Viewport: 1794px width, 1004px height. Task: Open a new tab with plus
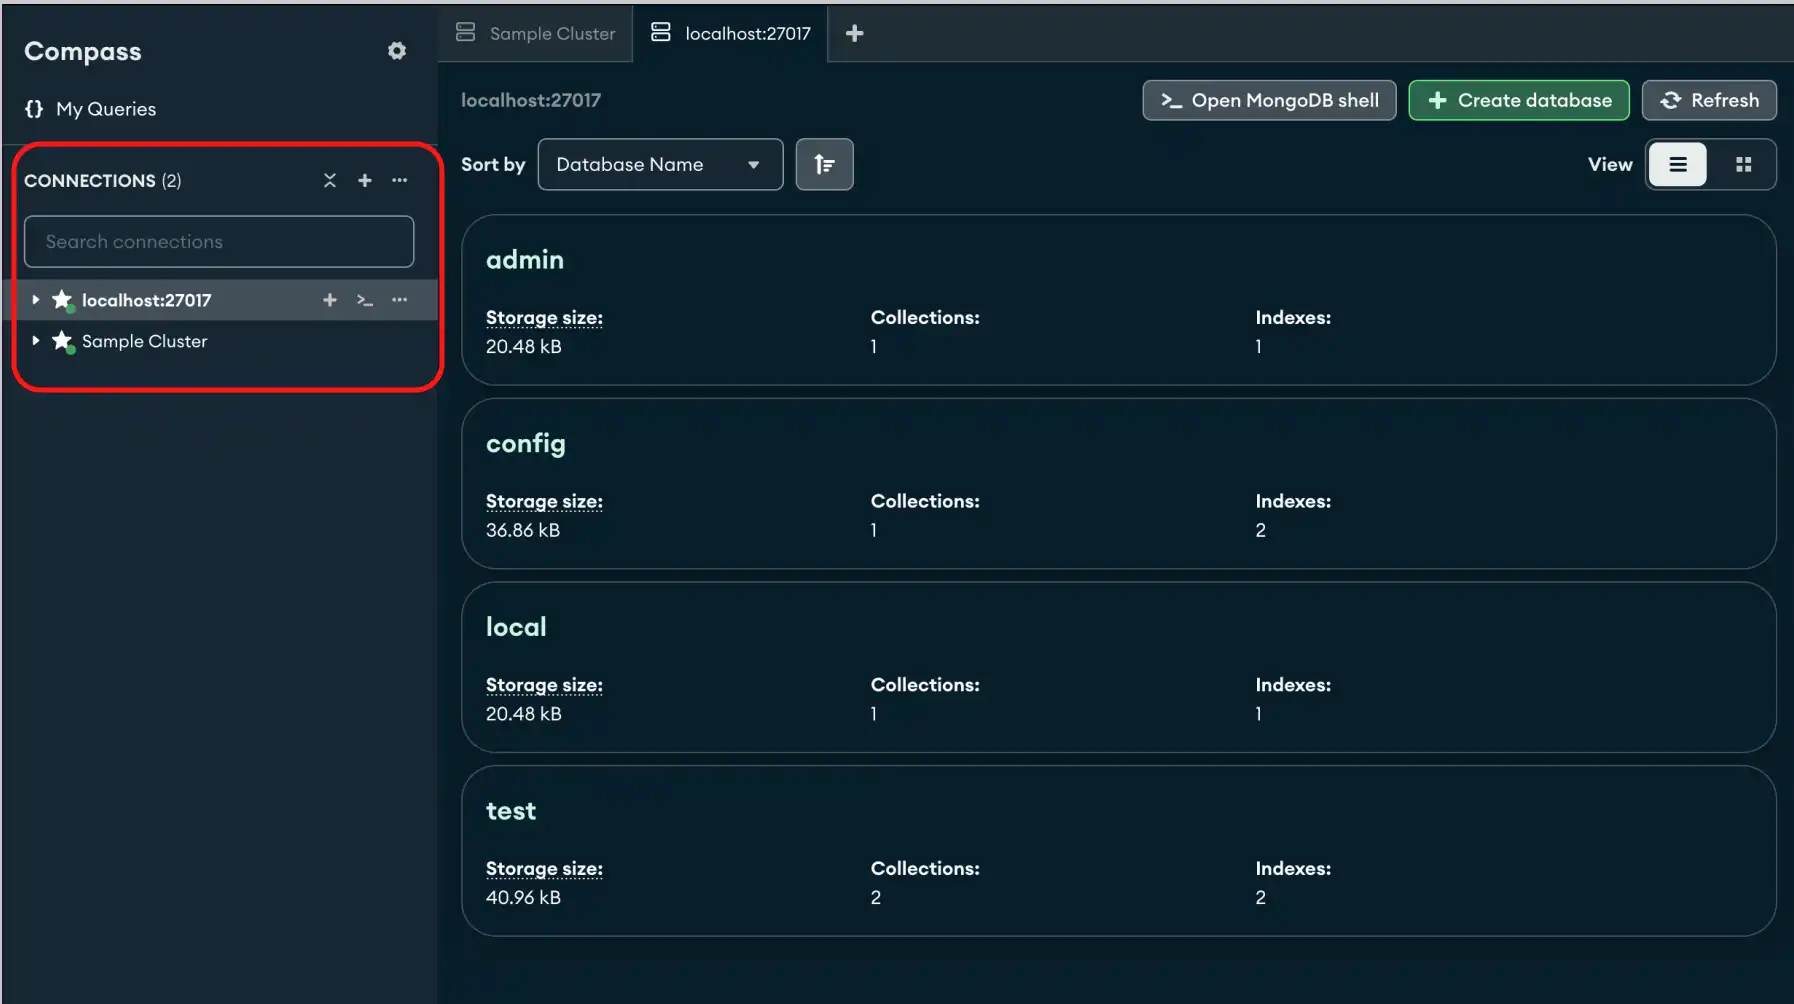tap(855, 33)
